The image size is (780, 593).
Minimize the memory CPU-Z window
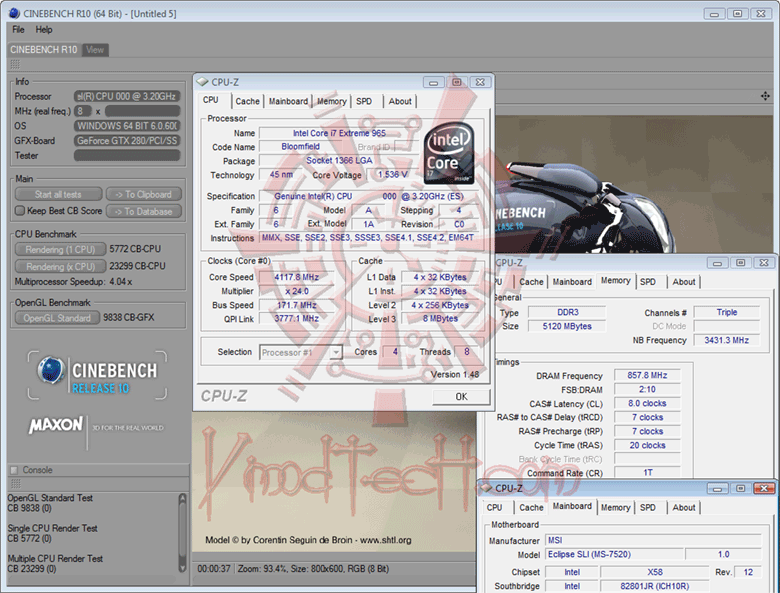point(717,263)
